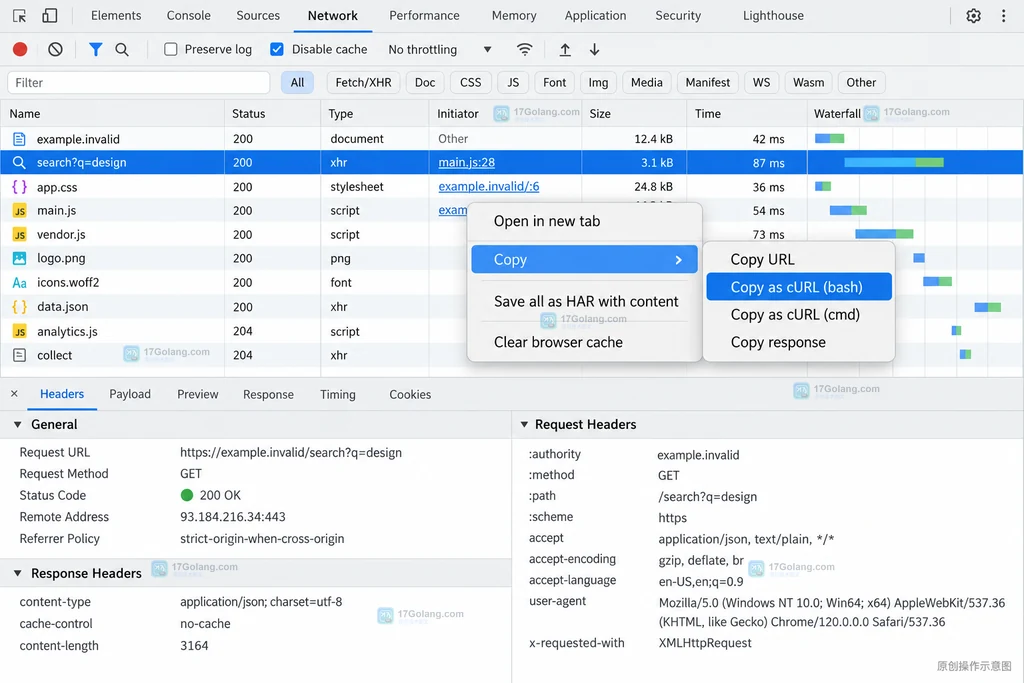1024x683 pixels.
Task: Collapse the General section
Action: pos(18,424)
